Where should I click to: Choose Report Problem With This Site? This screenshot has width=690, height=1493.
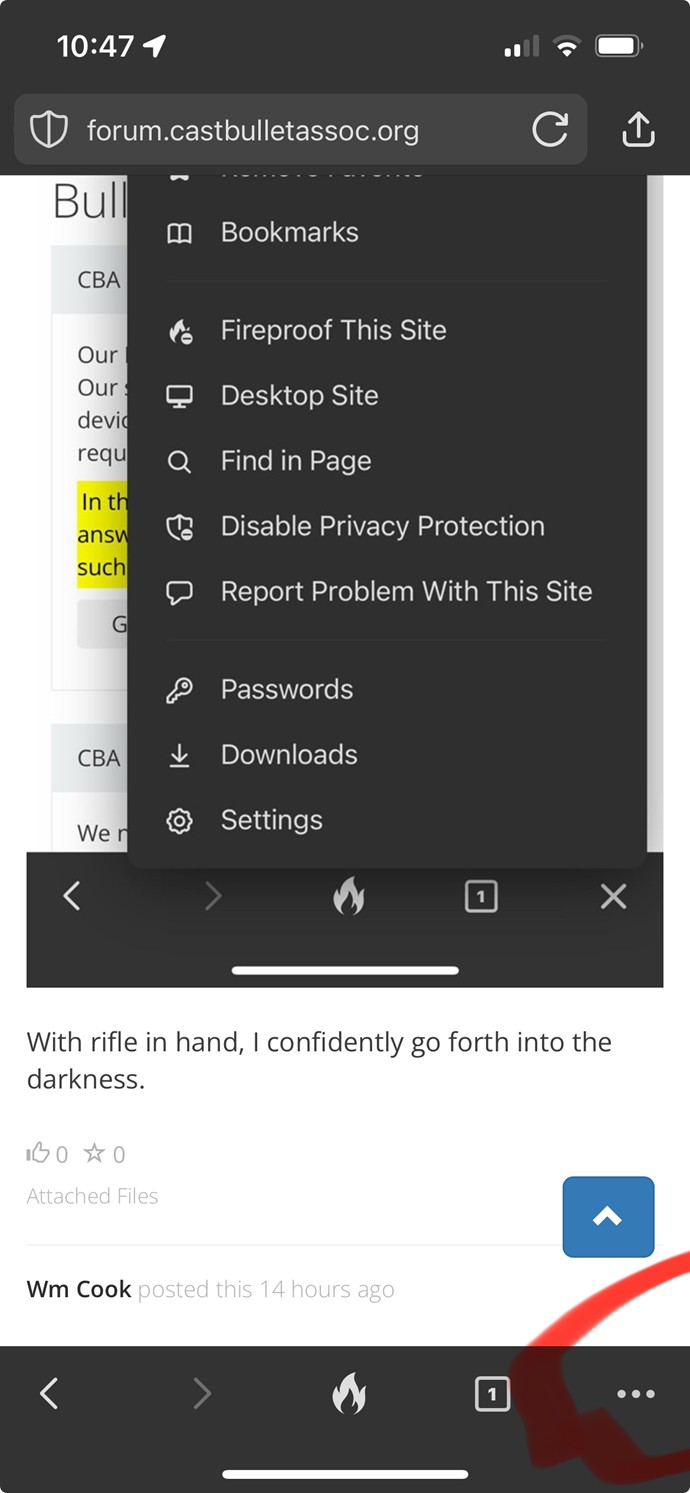386,592
